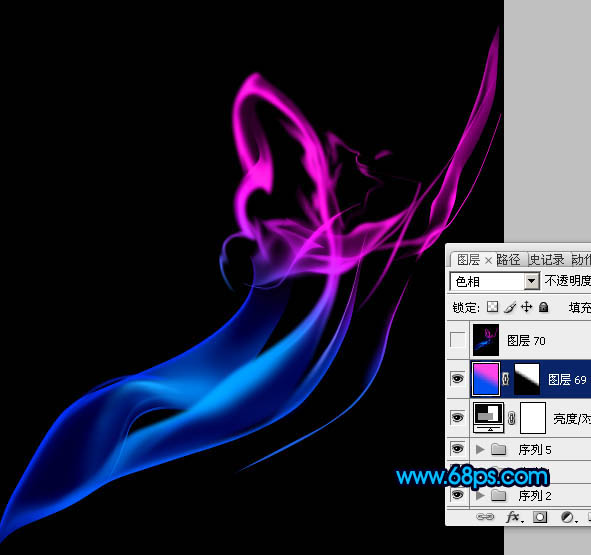Hide layer 图层 69 using eye icon

click(458, 378)
